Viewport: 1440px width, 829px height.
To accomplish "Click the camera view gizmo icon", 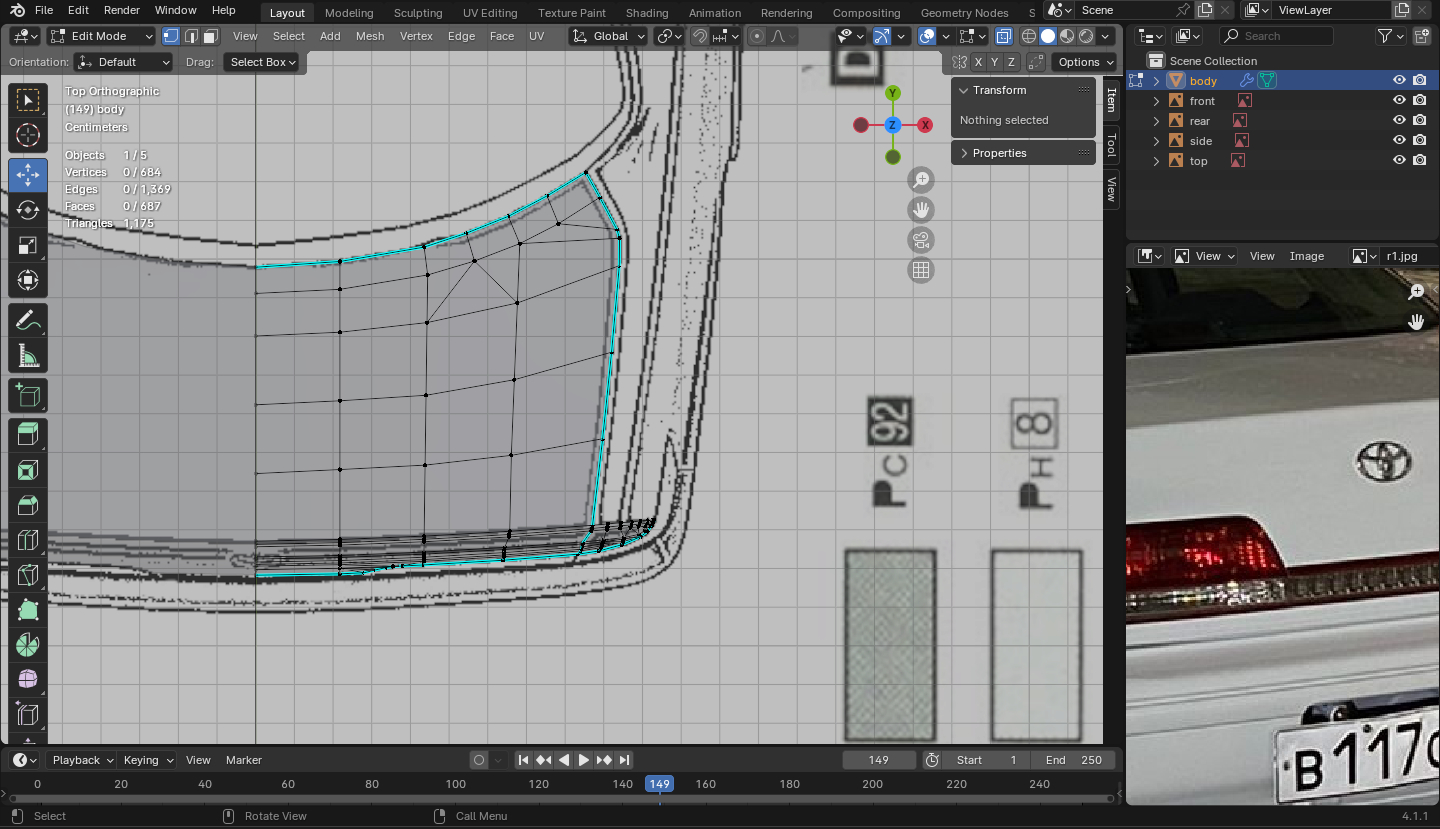I will (921, 240).
